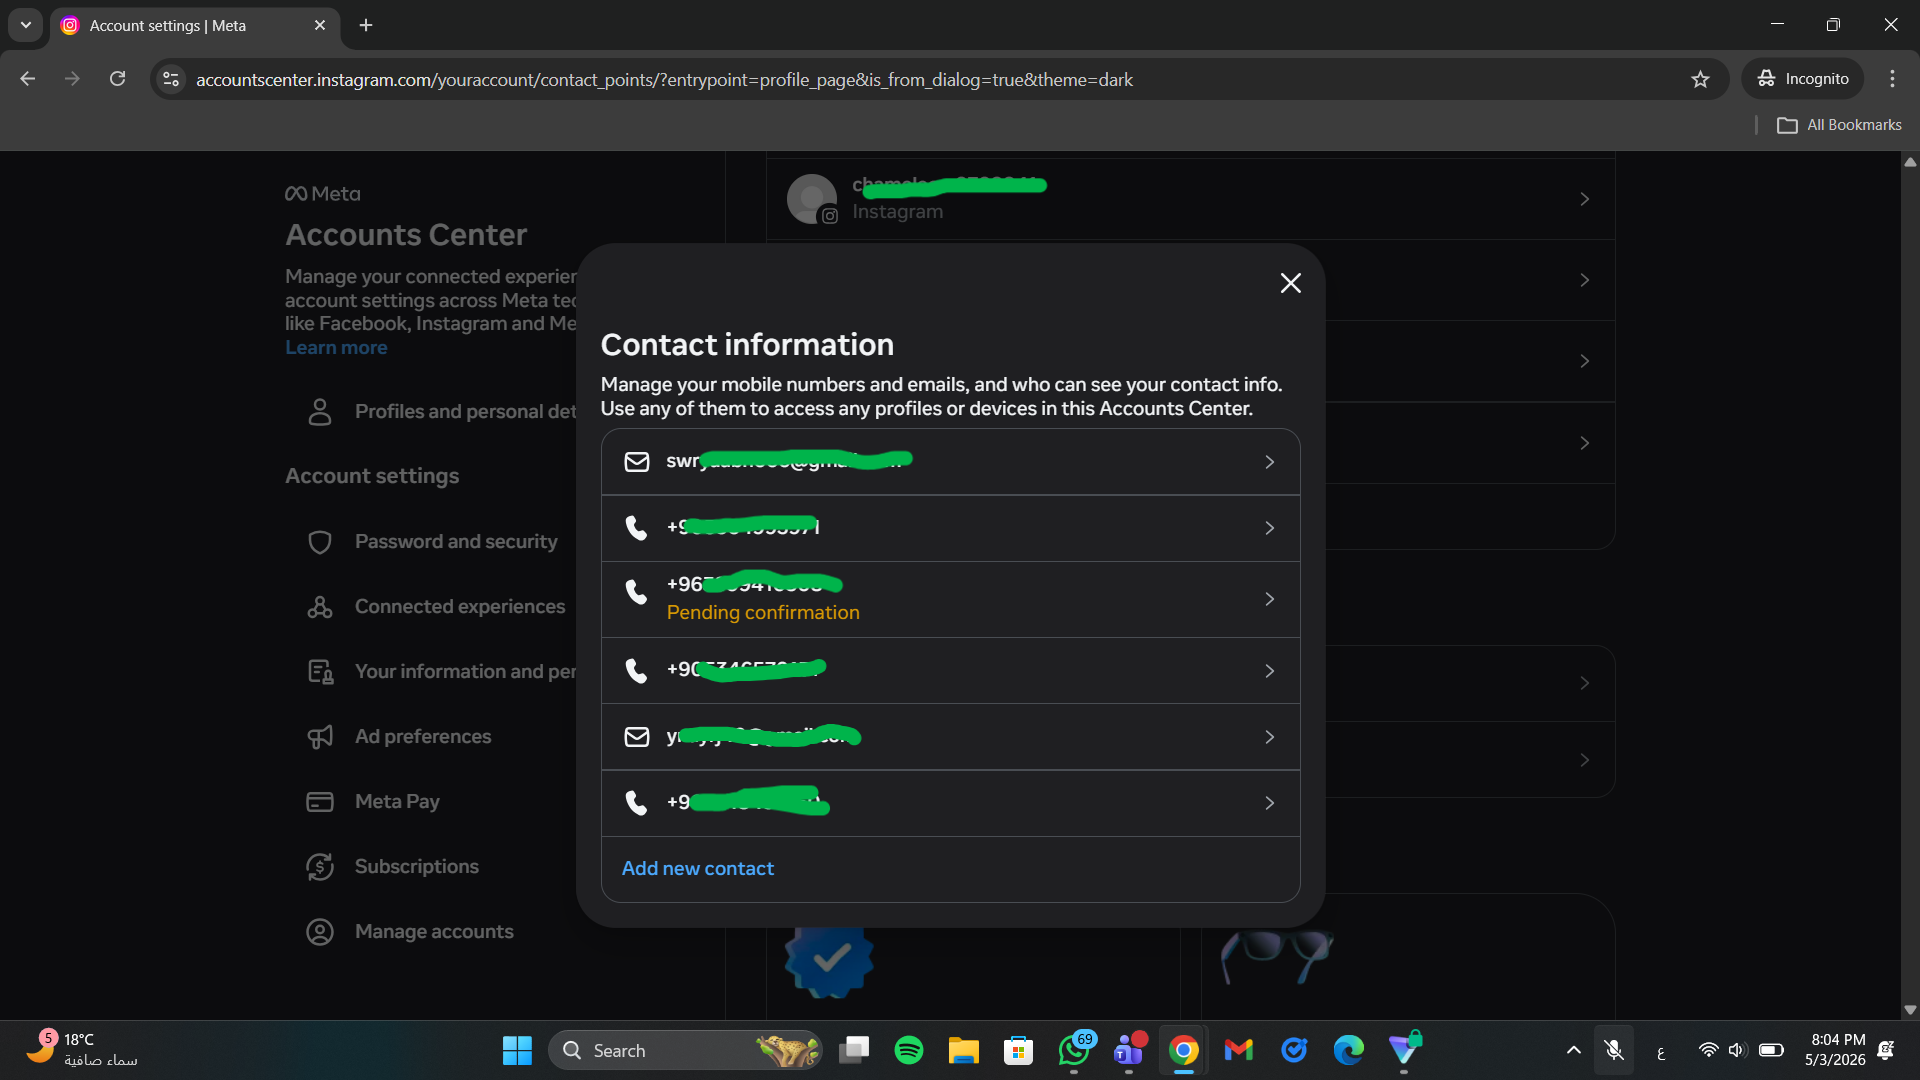Expand the chevron on the 'swr' email row
1920x1080 pixels.
click(x=1269, y=462)
